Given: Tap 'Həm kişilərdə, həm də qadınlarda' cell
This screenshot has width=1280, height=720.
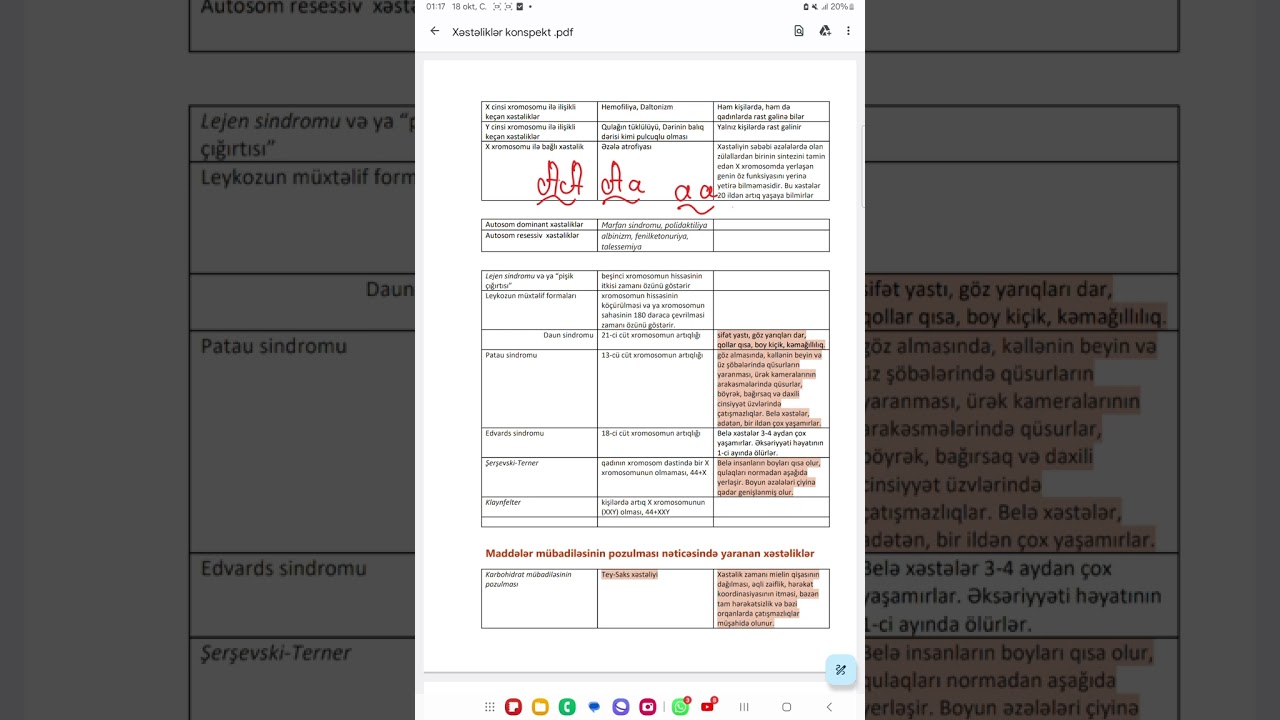Looking at the screenshot, I should (x=771, y=112).
